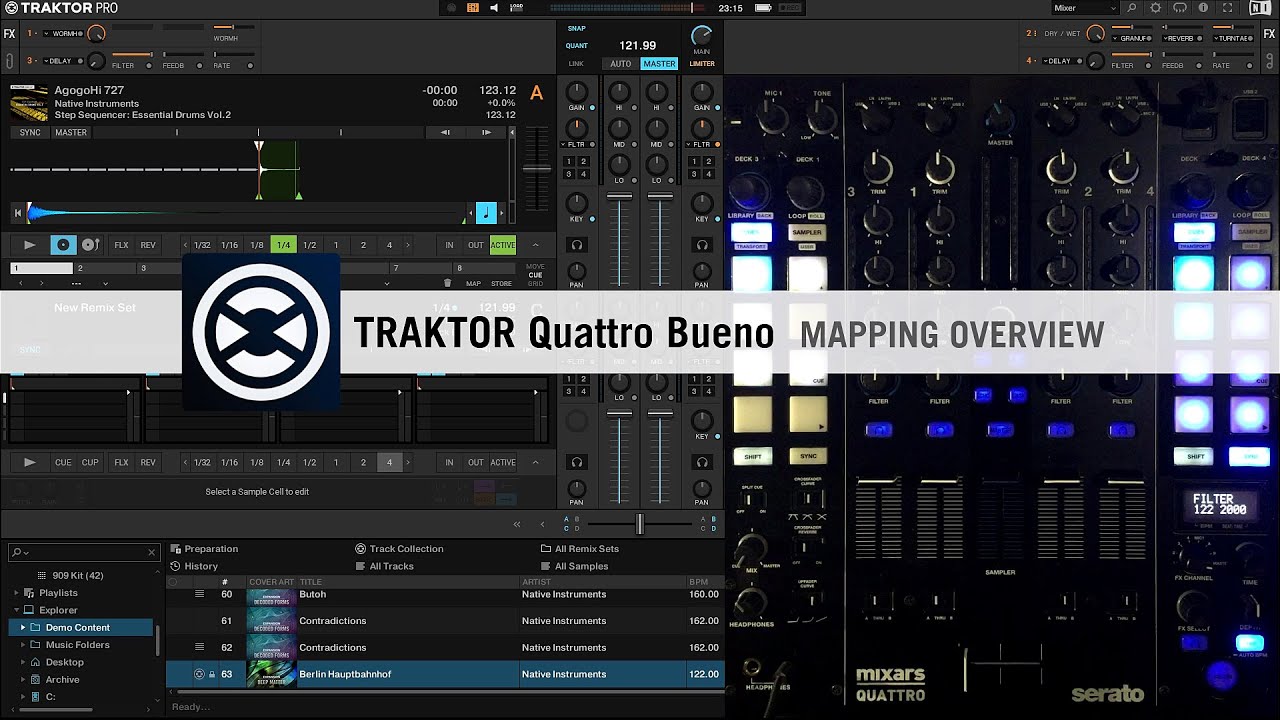The image size is (1280, 720).
Task: Toggle REV reverse on deck A
Action: click(x=148, y=245)
